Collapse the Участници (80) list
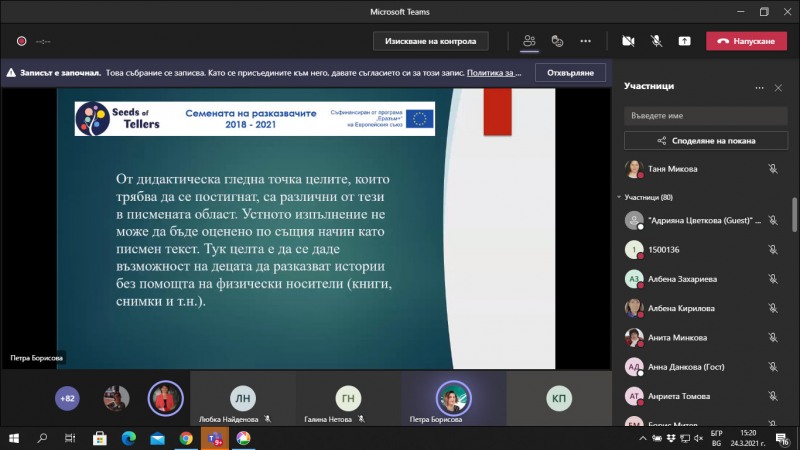 (x=618, y=197)
